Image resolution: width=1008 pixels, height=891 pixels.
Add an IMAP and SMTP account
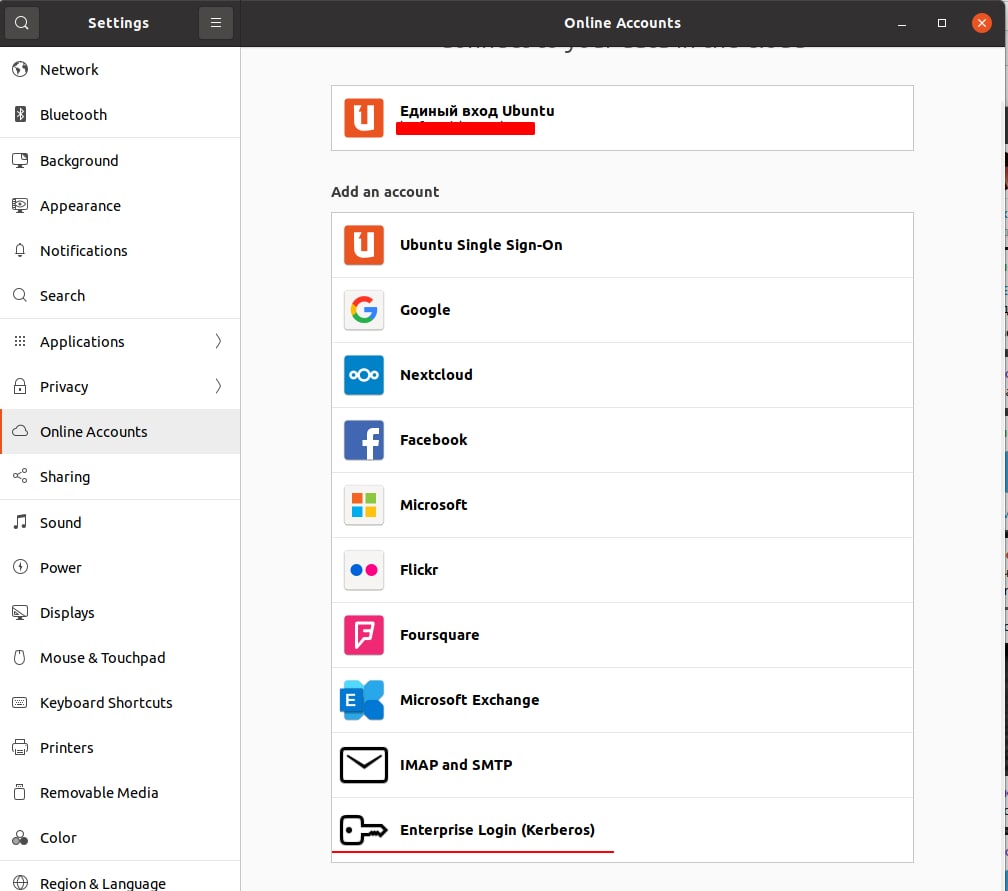coord(622,765)
